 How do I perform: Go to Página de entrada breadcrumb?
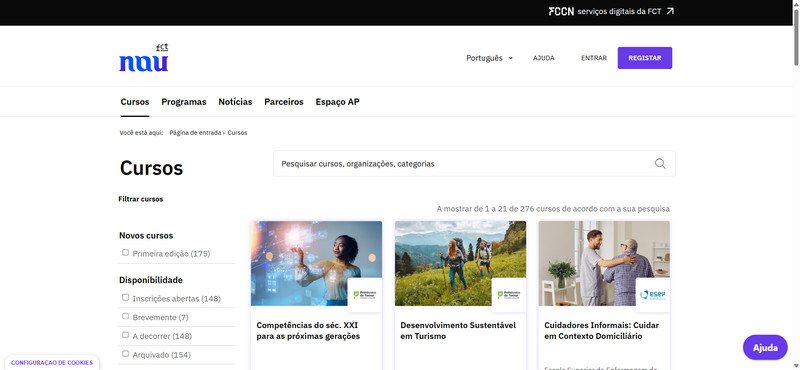tap(195, 133)
